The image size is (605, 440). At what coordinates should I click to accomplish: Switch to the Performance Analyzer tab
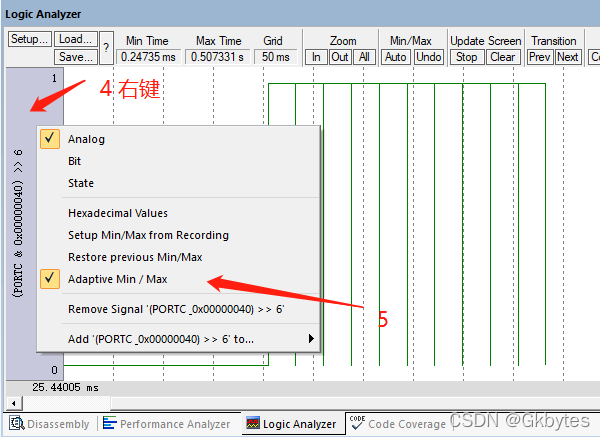(x=167, y=424)
